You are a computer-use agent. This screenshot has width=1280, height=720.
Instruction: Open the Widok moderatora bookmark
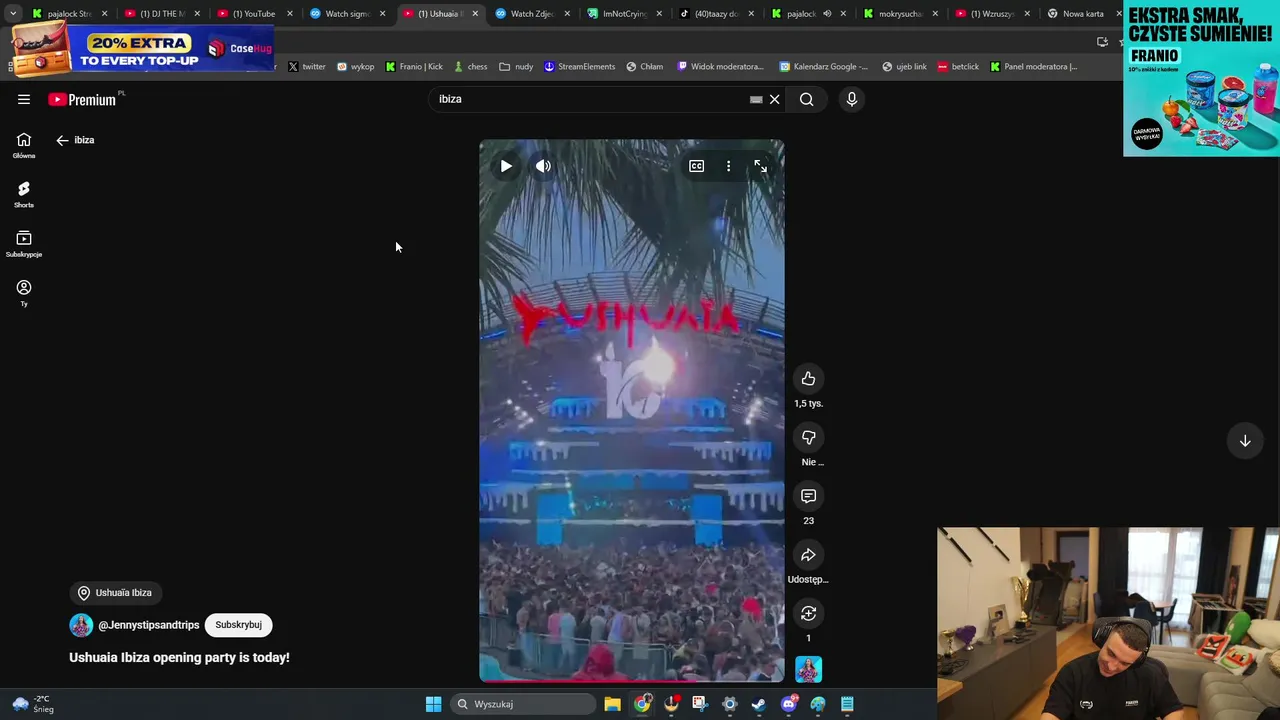click(x=720, y=67)
